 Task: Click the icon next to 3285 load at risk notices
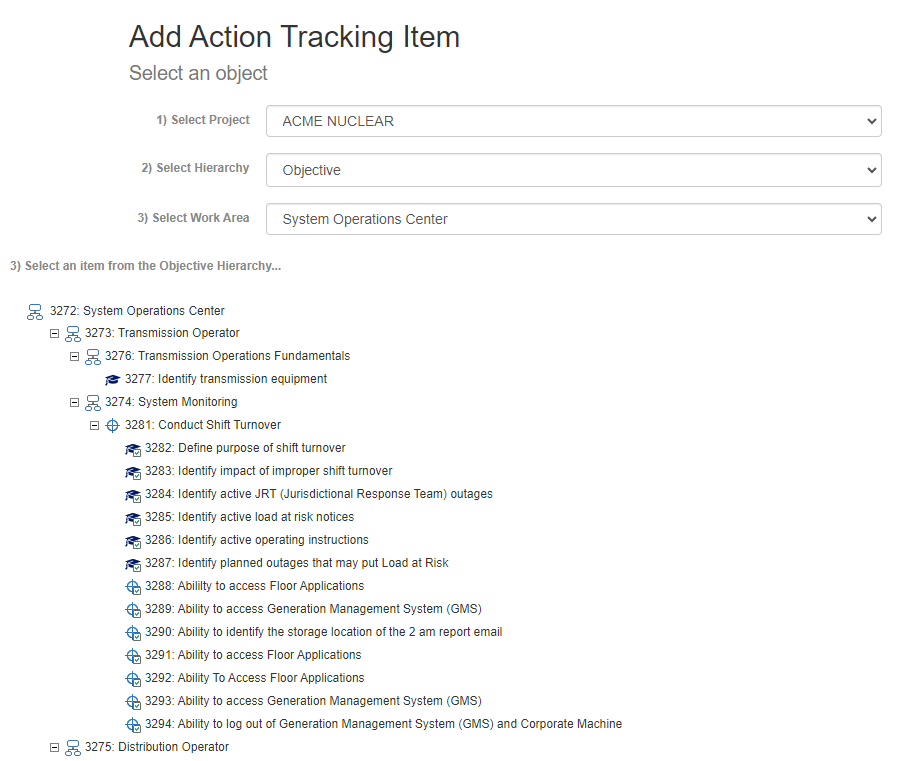133,518
